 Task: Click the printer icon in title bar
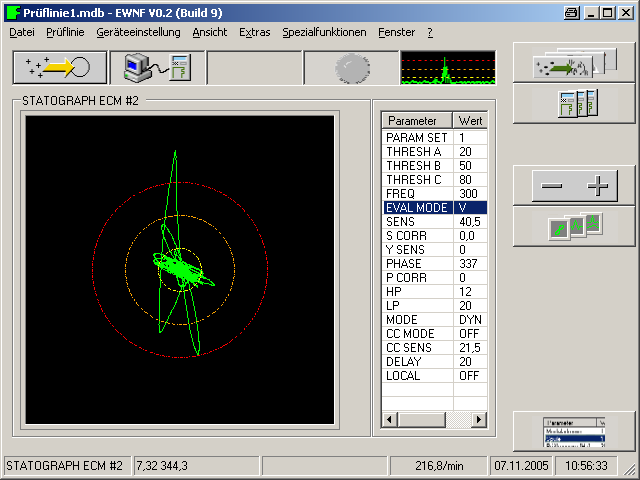[x=571, y=13]
